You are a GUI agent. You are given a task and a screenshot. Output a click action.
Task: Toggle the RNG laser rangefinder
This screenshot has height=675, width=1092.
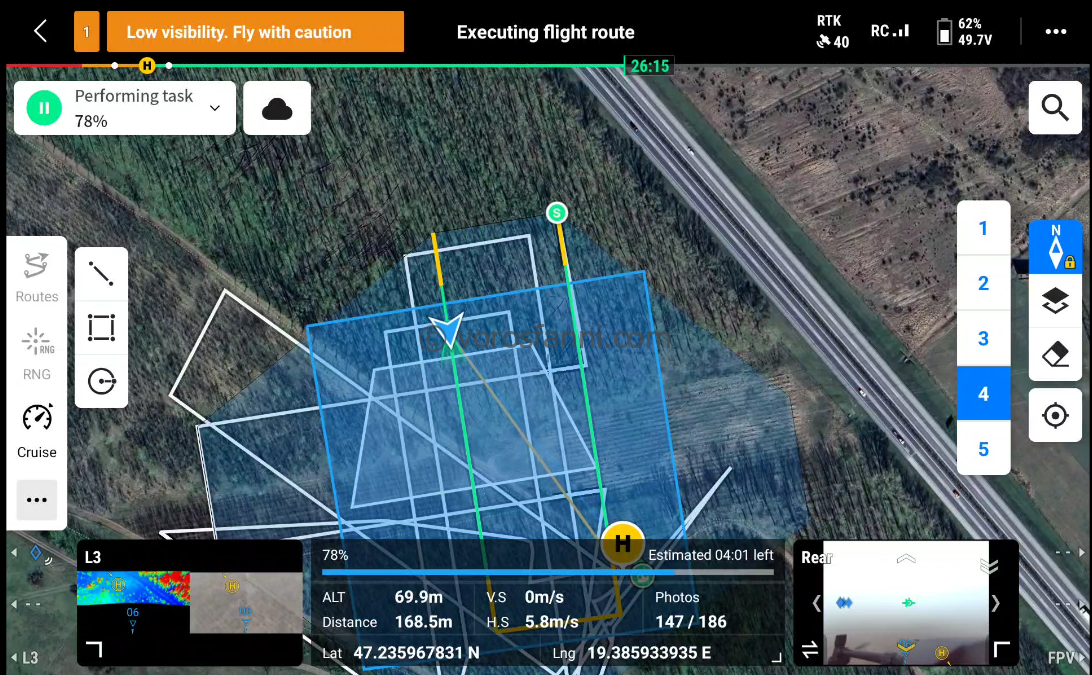click(x=36, y=355)
